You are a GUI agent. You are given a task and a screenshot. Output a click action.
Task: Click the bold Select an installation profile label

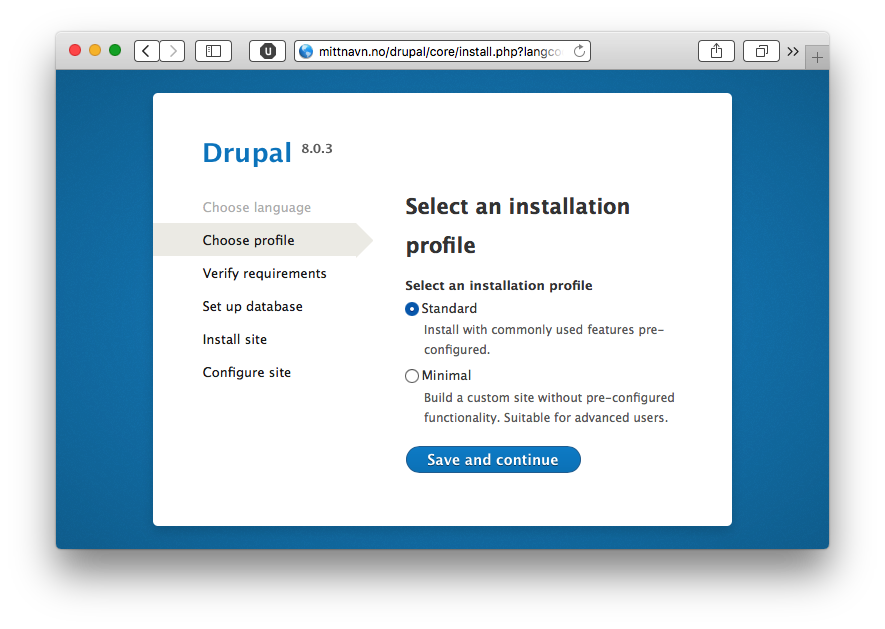[x=499, y=285]
